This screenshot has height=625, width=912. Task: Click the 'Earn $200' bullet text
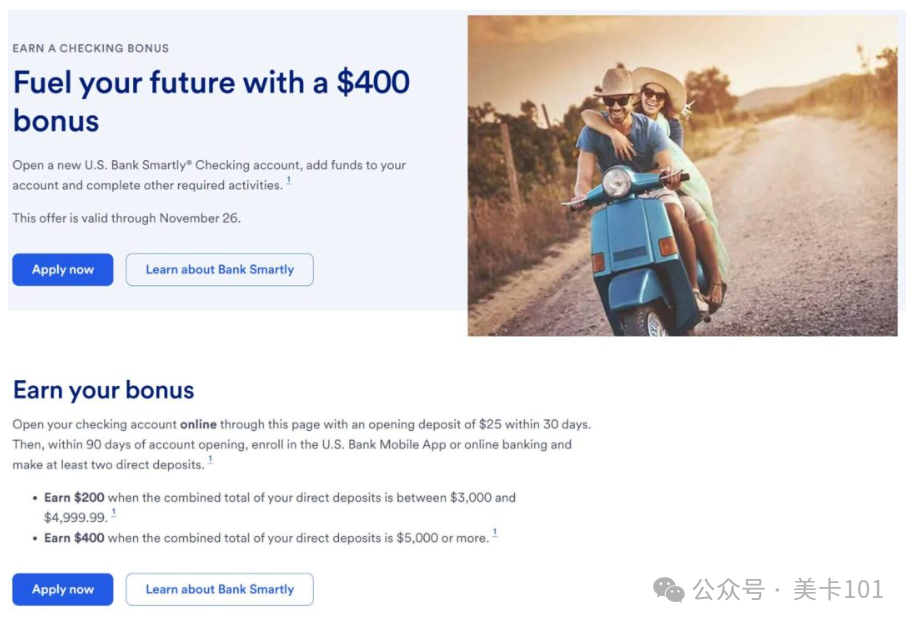pyautogui.click(x=74, y=498)
